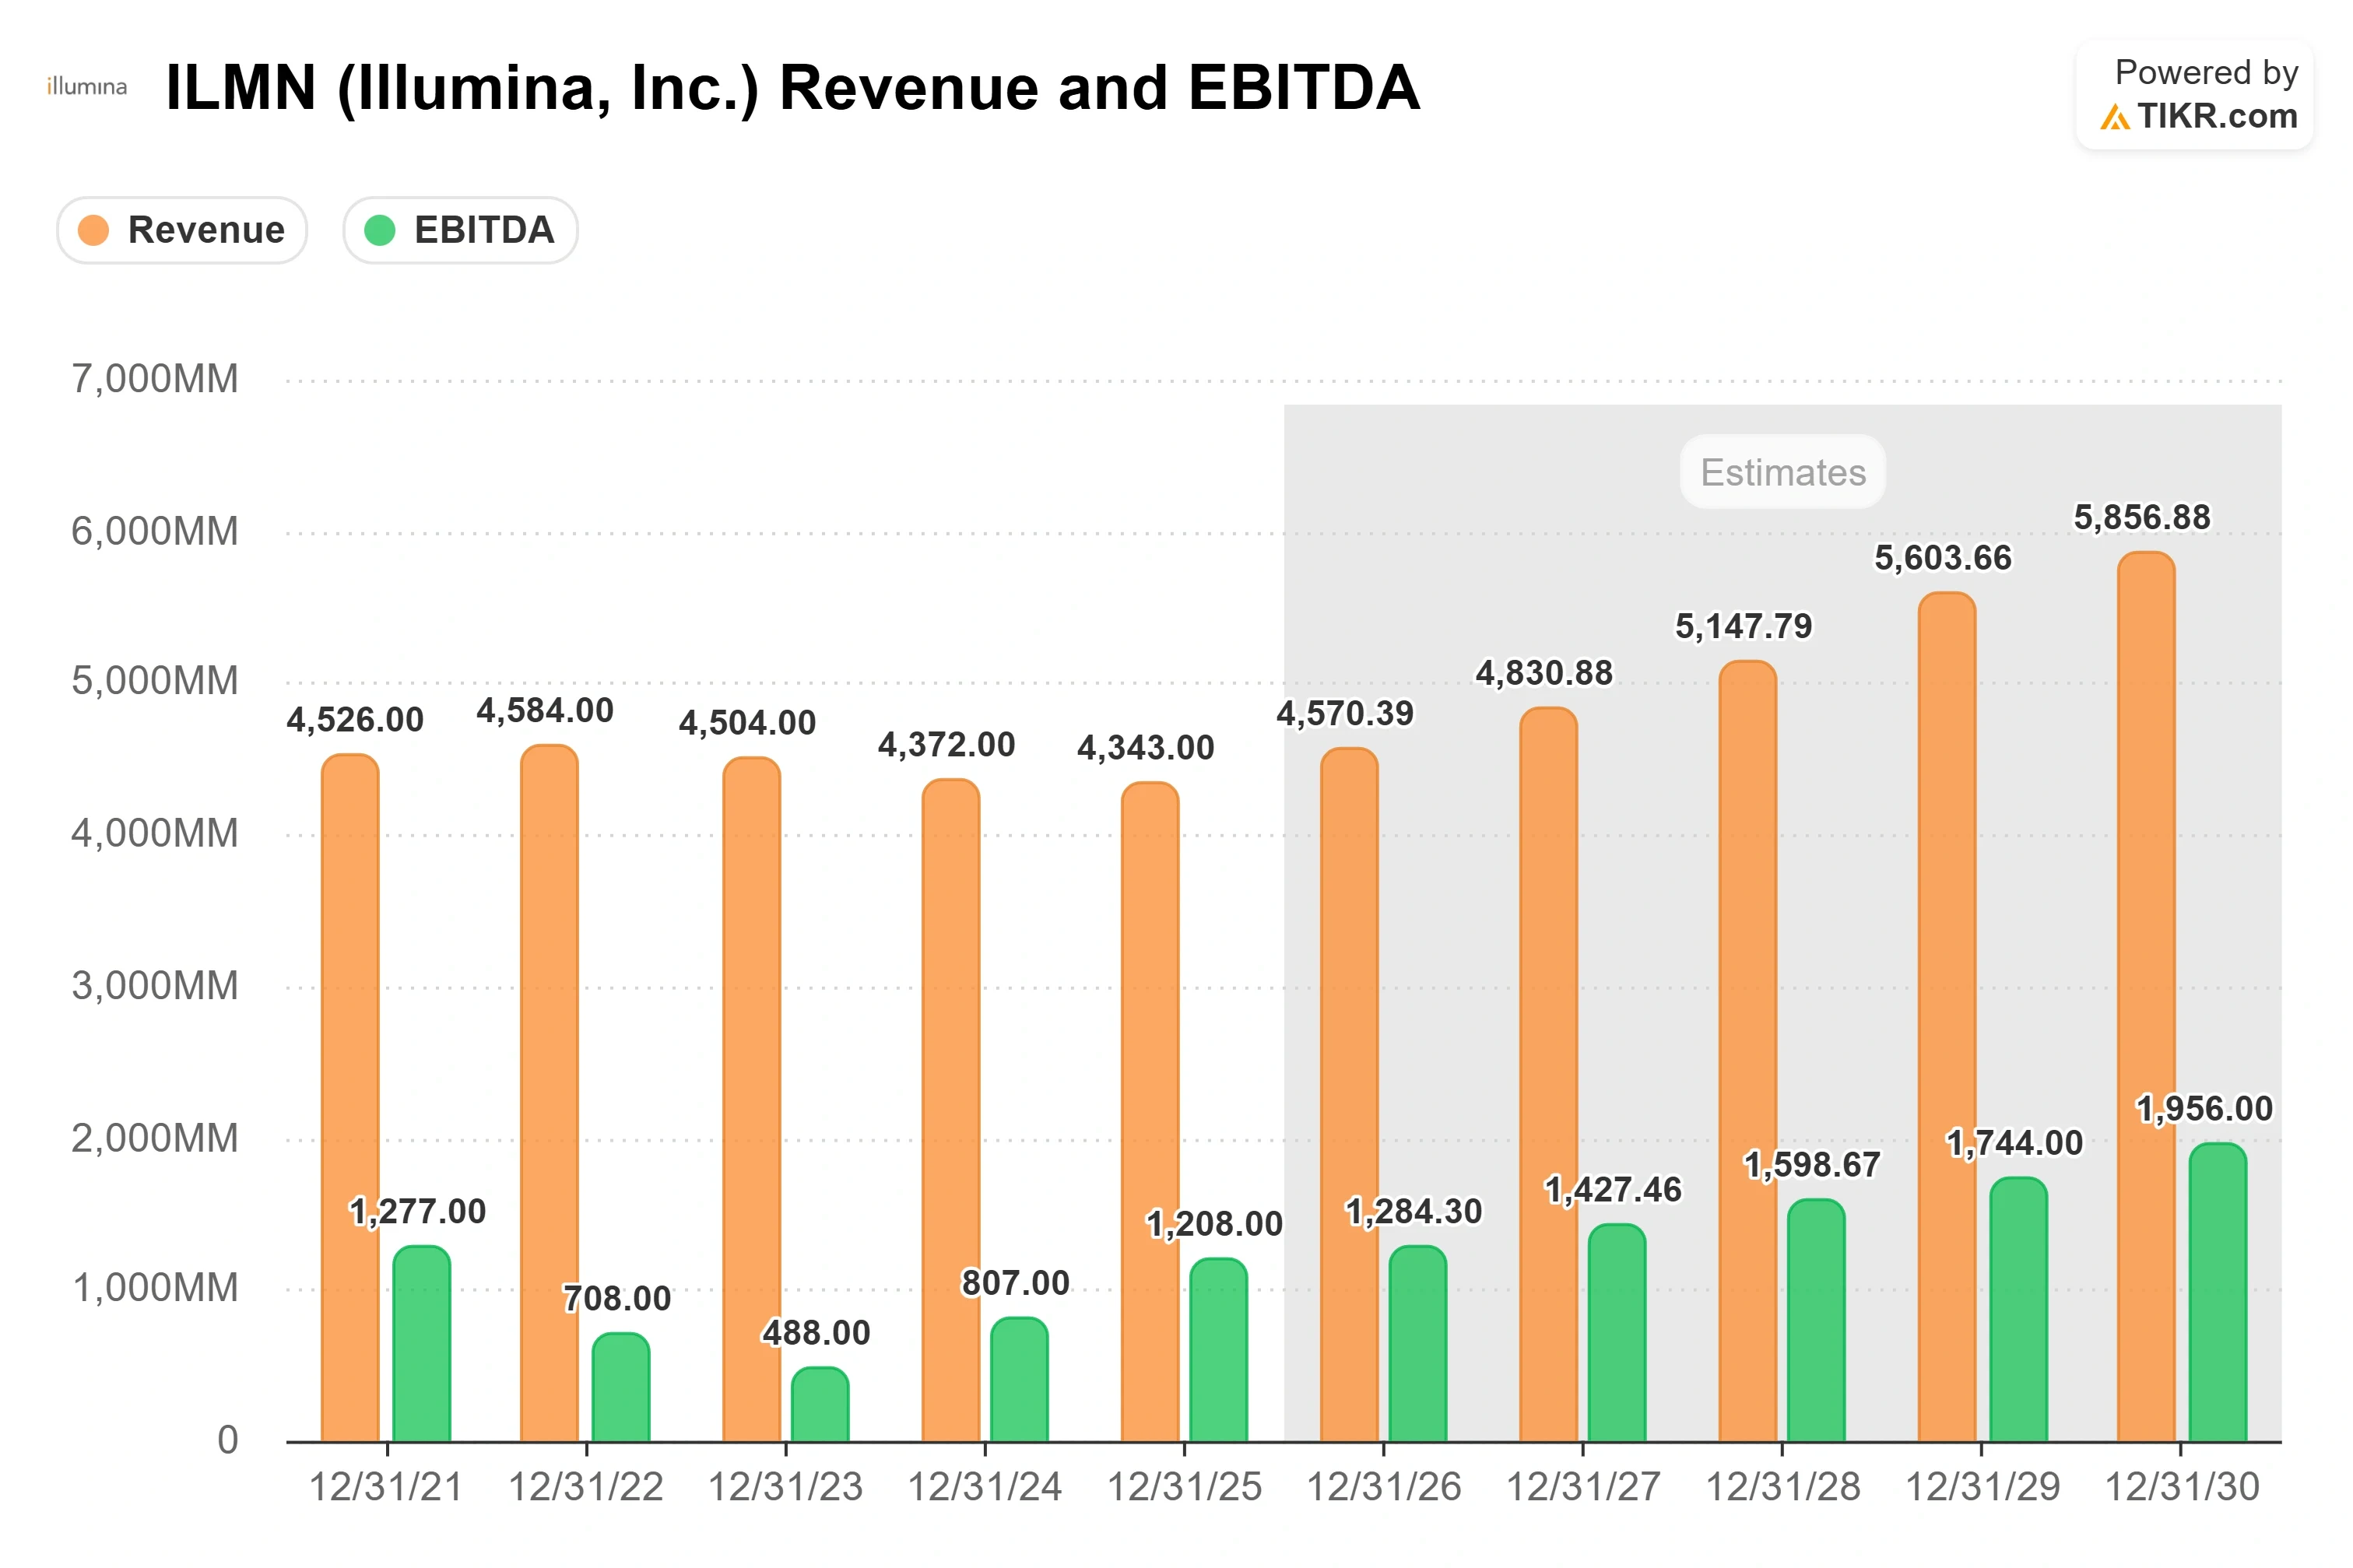This screenshot has width=2353, height=1568.
Task: Click the 12/31/22 orange Revenue bar
Action: coord(549,1093)
